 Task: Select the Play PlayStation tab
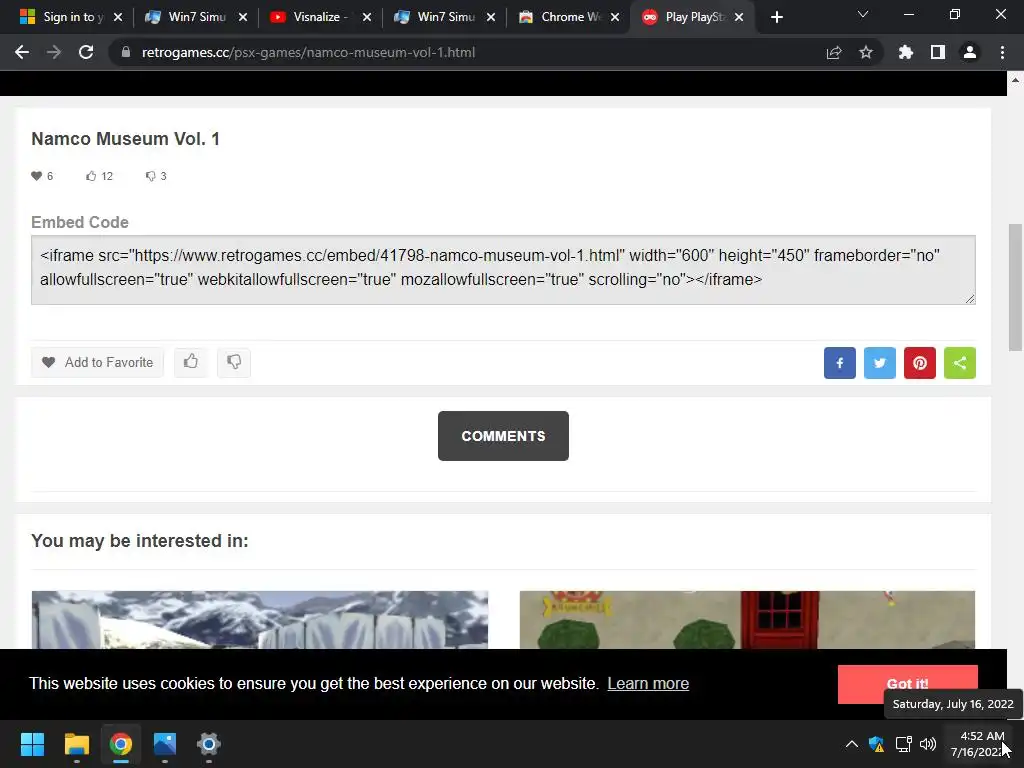click(x=692, y=17)
